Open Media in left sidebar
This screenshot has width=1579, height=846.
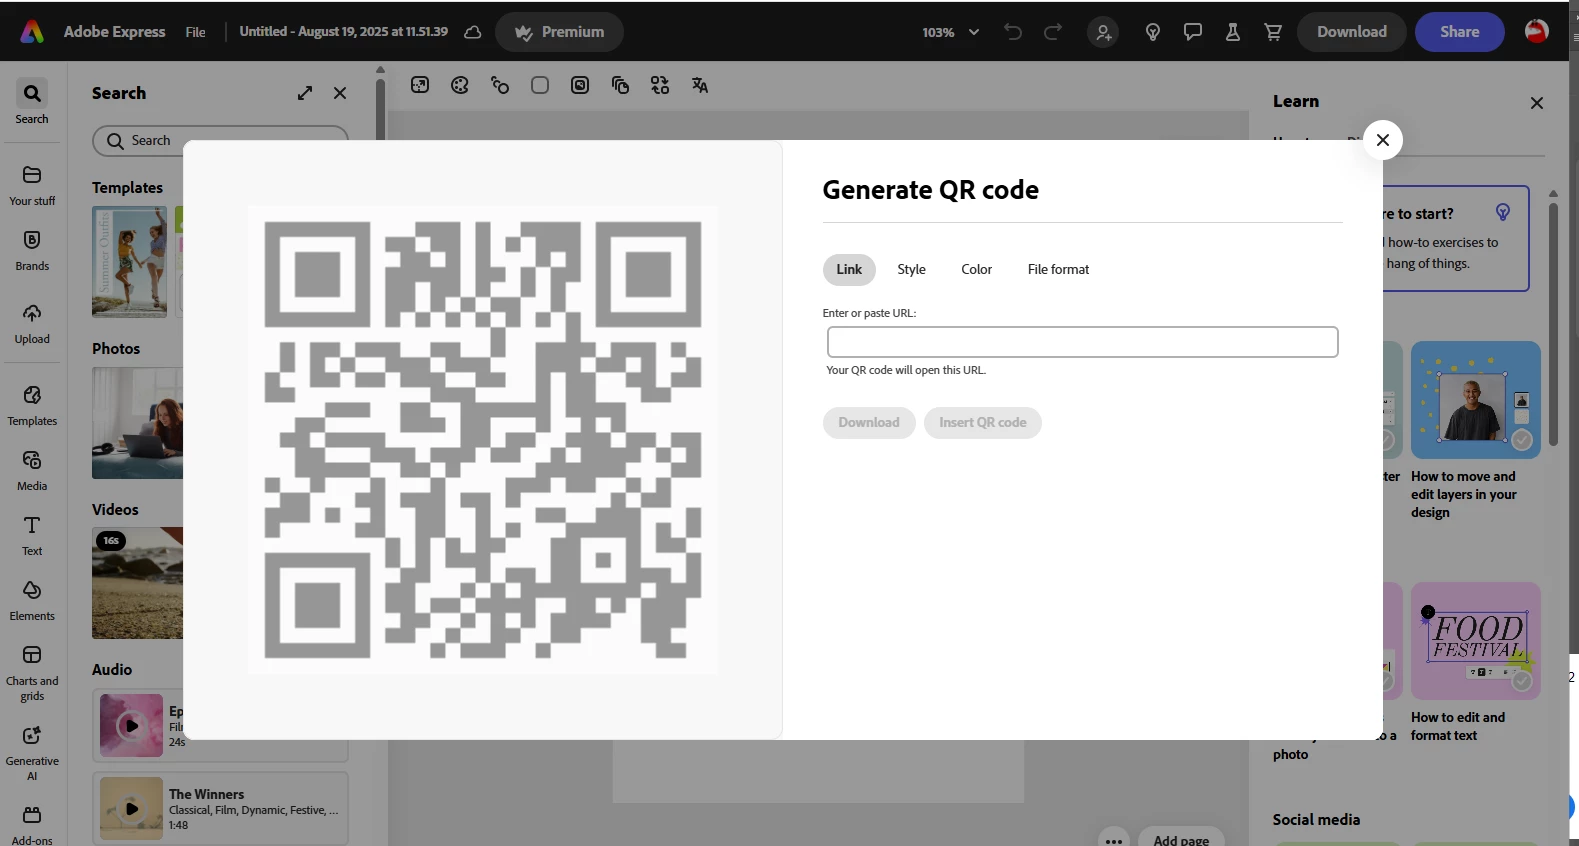coord(32,470)
